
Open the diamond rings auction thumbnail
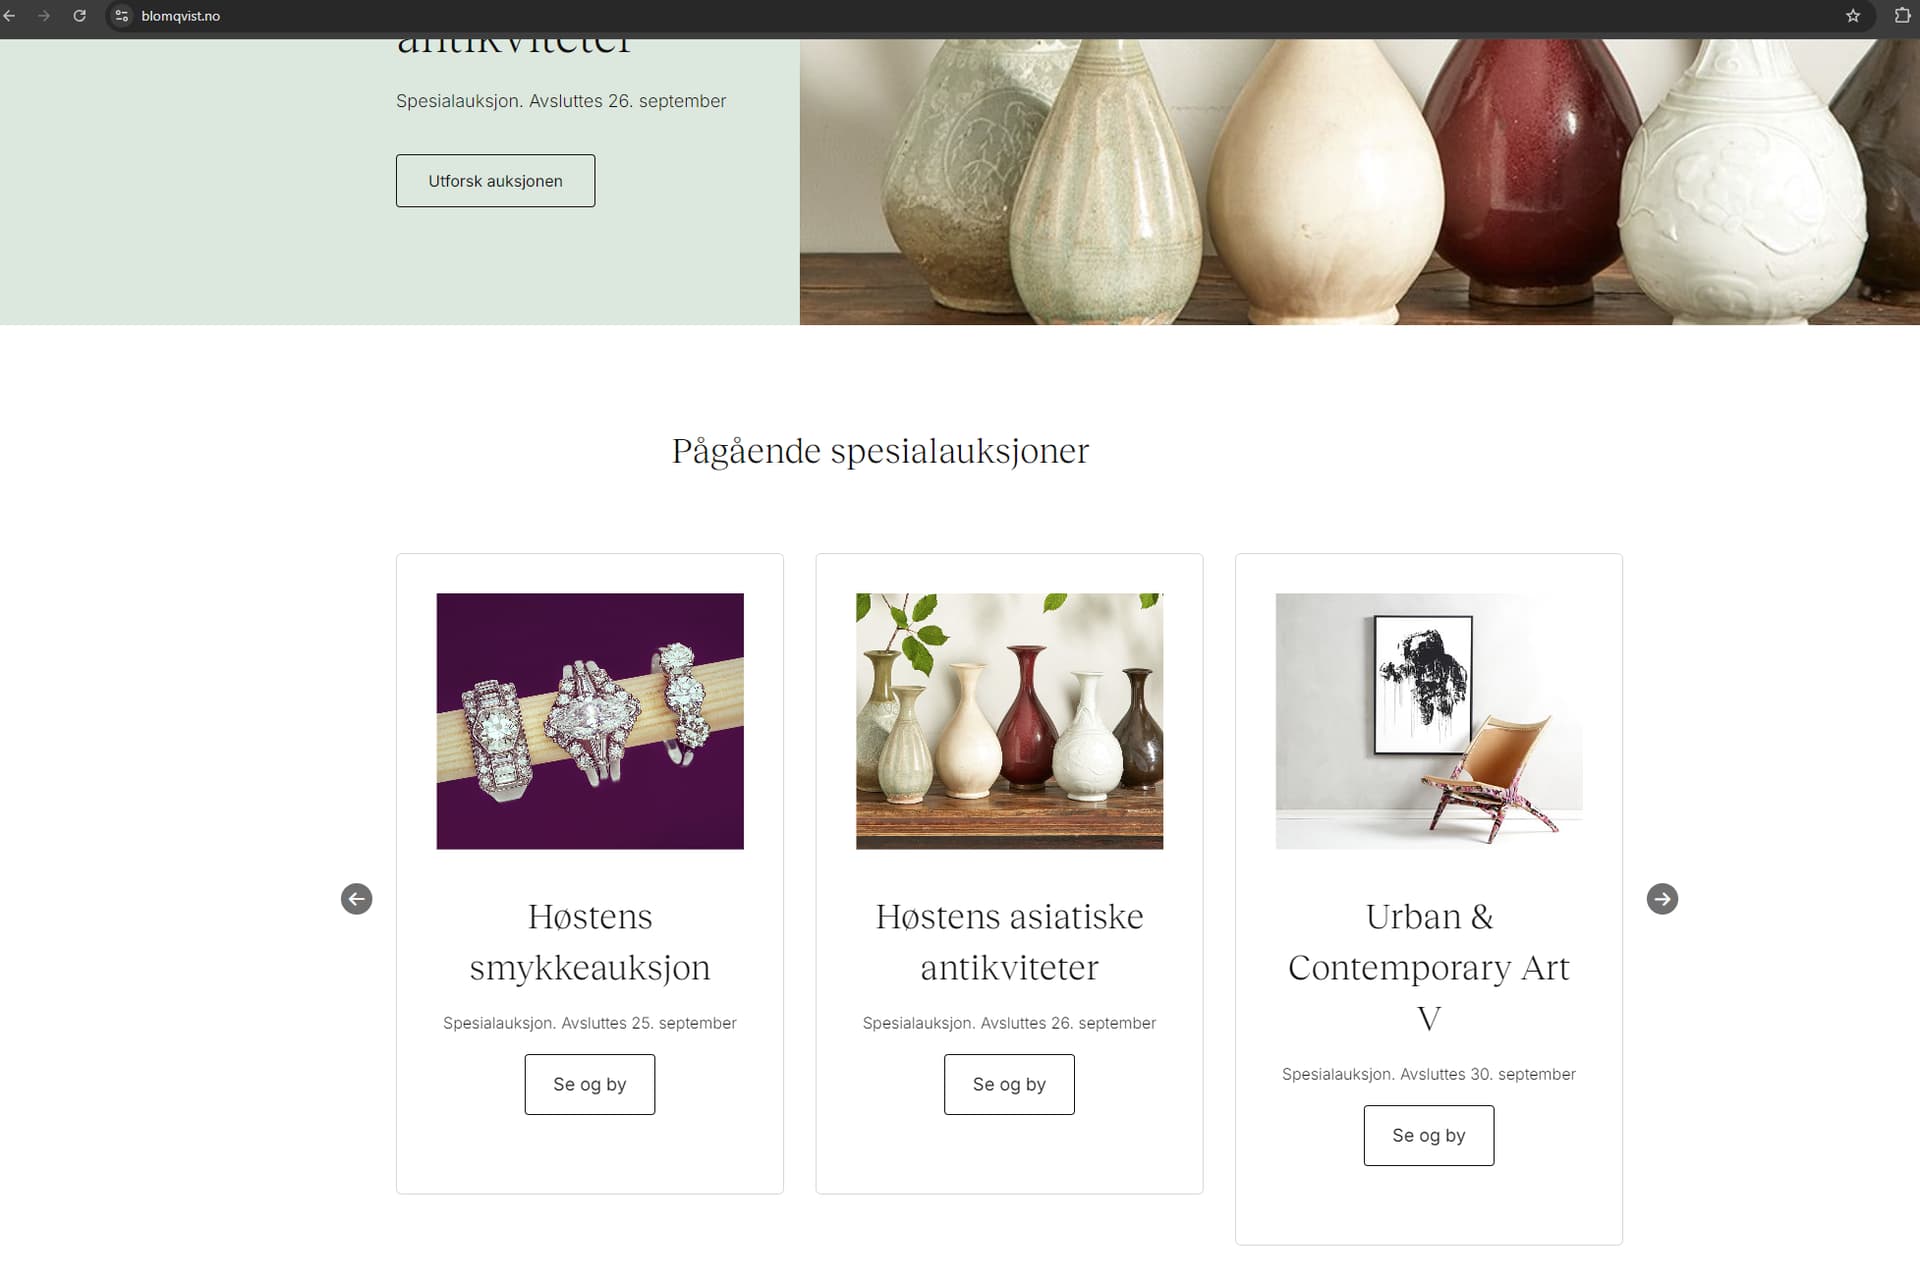[x=590, y=721]
